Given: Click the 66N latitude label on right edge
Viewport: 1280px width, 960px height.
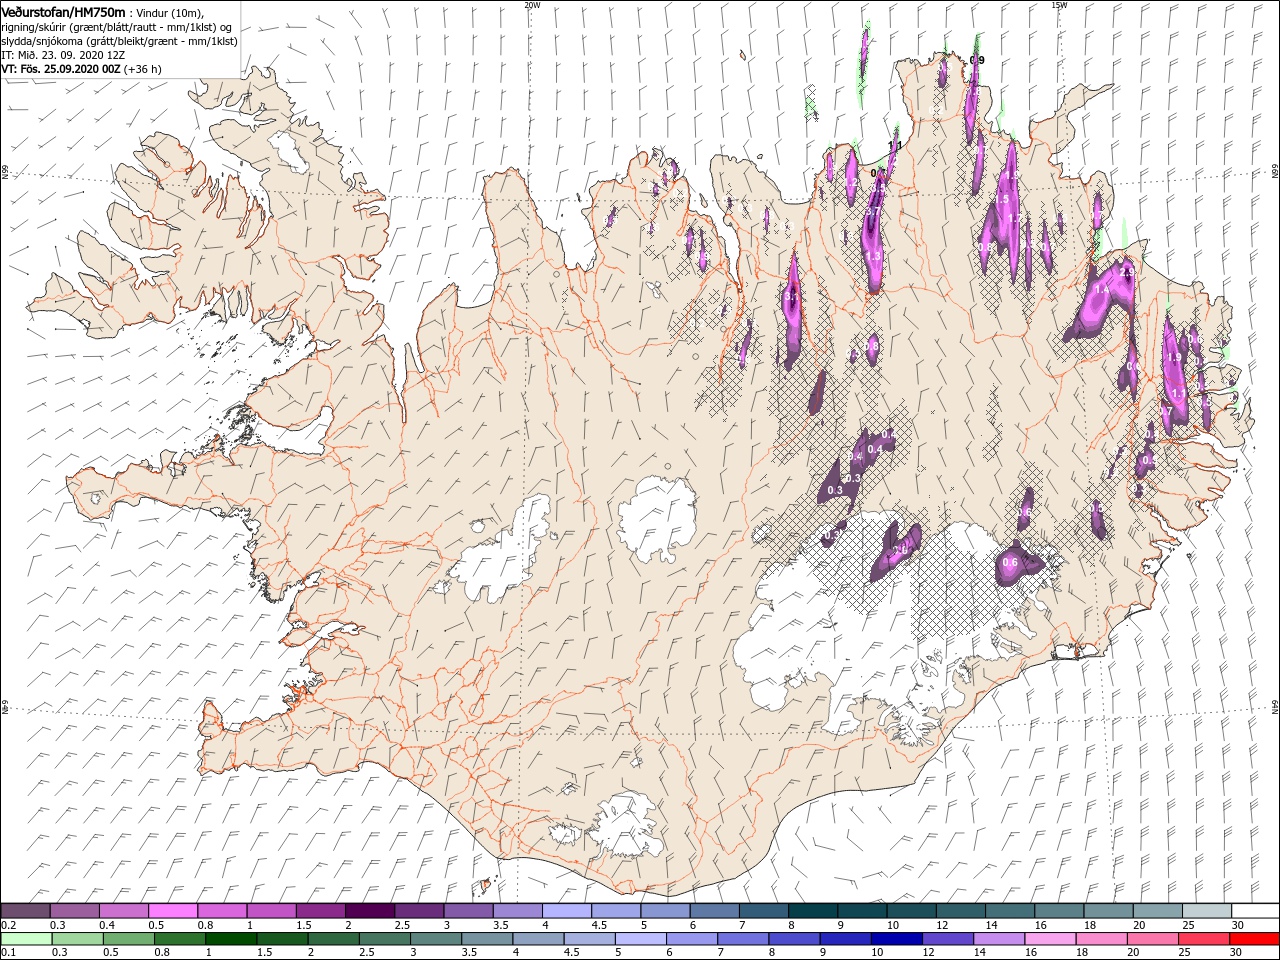Looking at the screenshot, I should tap(1275, 172).
